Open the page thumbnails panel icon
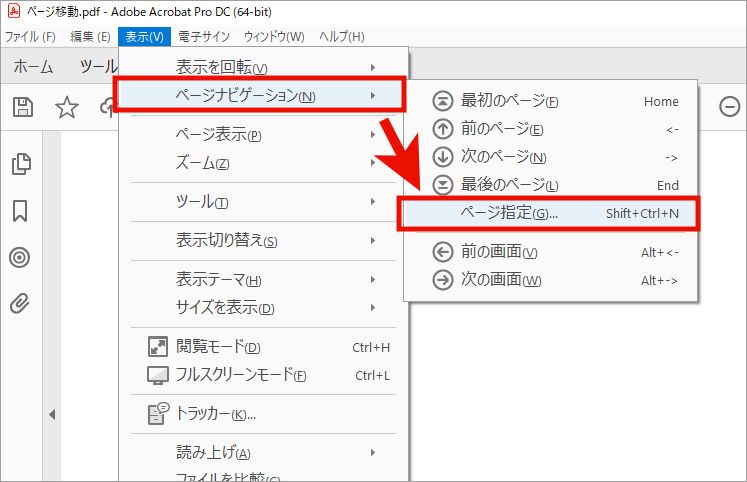The image size is (747, 482). tap(20, 165)
